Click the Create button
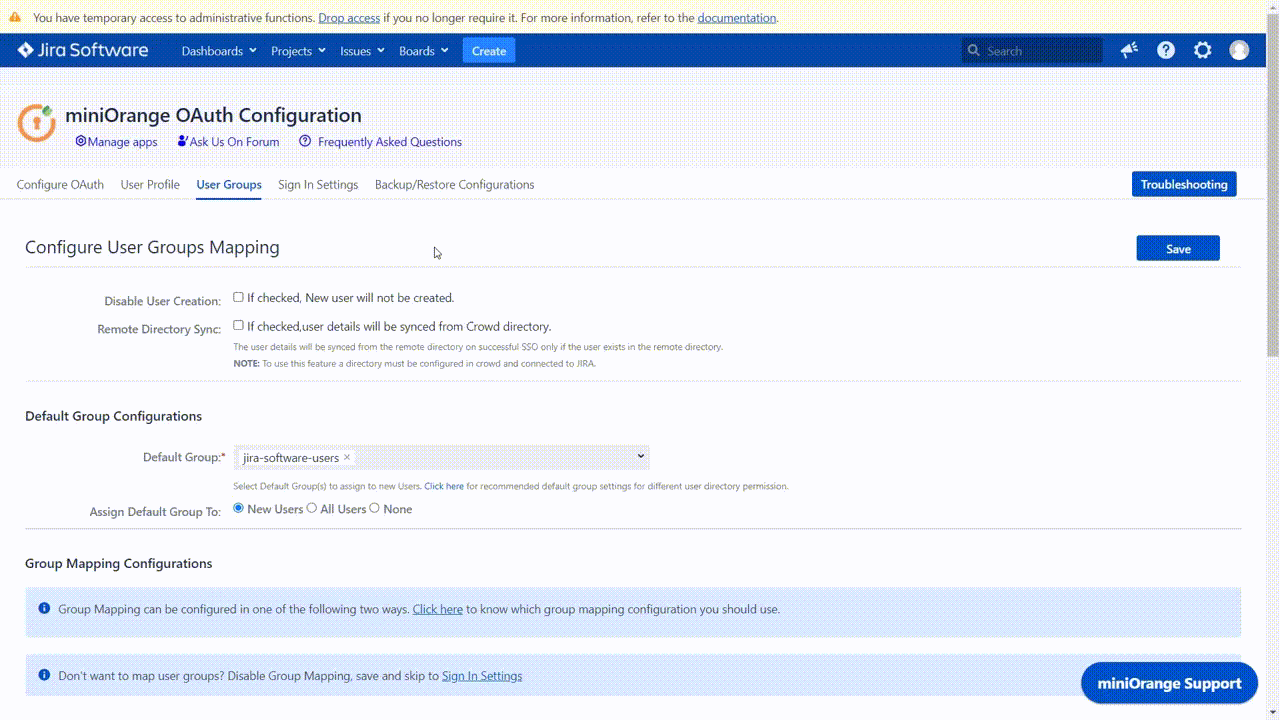Image resolution: width=1280 pixels, height=720 pixels. [489, 51]
